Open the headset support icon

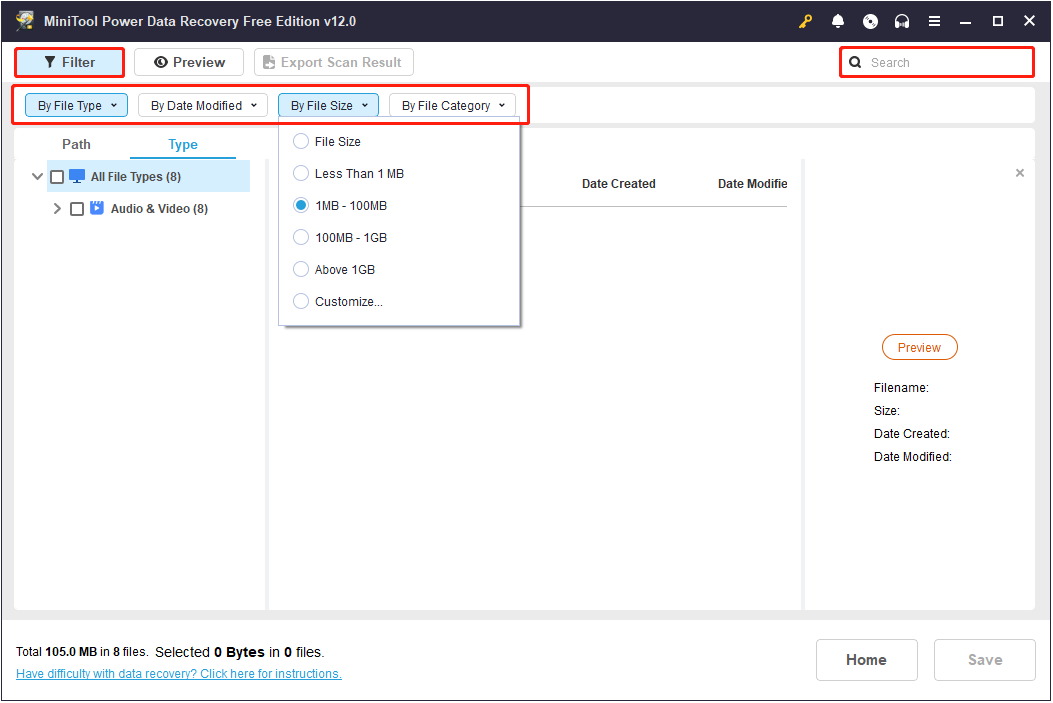[x=902, y=21]
